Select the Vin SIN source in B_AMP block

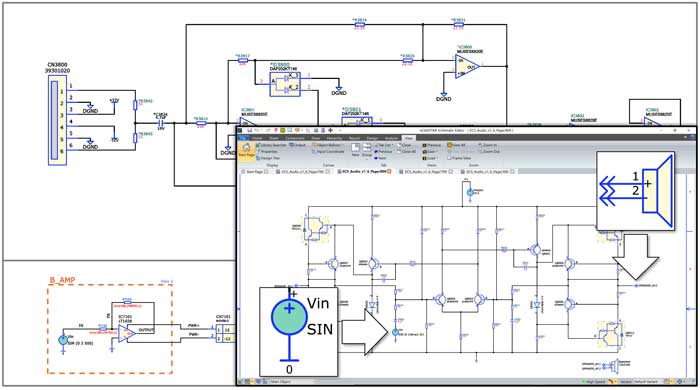[63, 340]
